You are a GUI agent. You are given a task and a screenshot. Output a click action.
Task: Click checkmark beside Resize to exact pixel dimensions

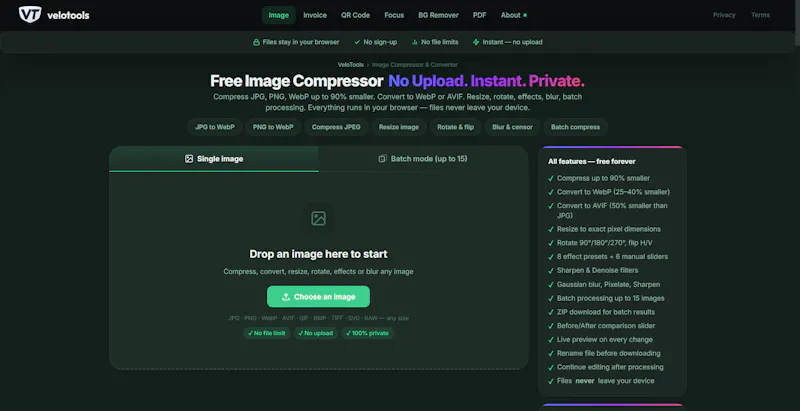pyautogui.click(x=551, y=229)
